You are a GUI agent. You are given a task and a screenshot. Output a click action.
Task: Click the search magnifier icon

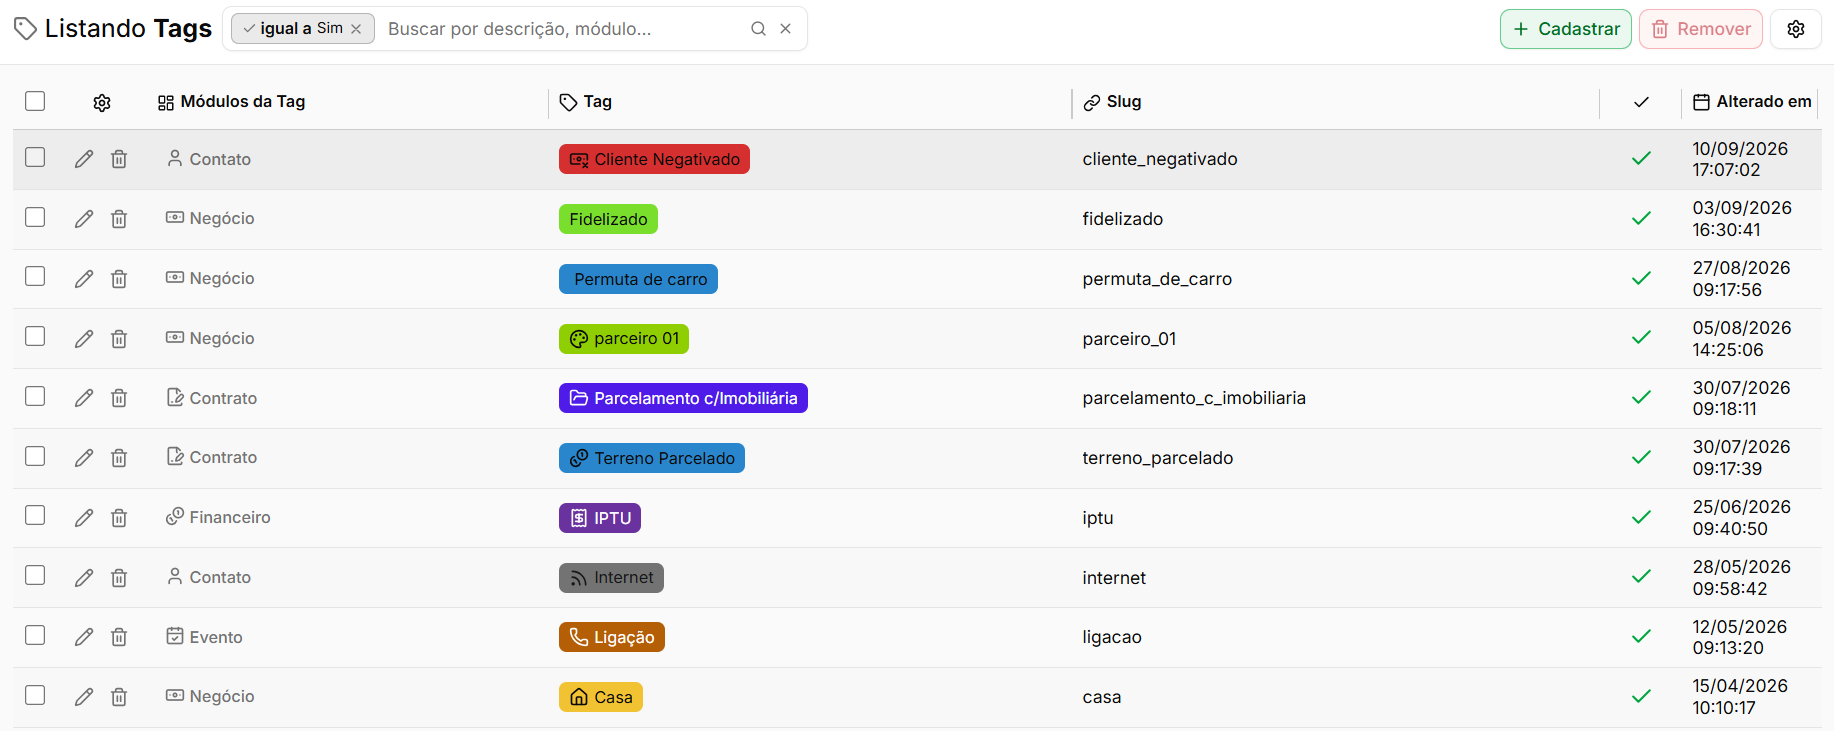[758, 29]
